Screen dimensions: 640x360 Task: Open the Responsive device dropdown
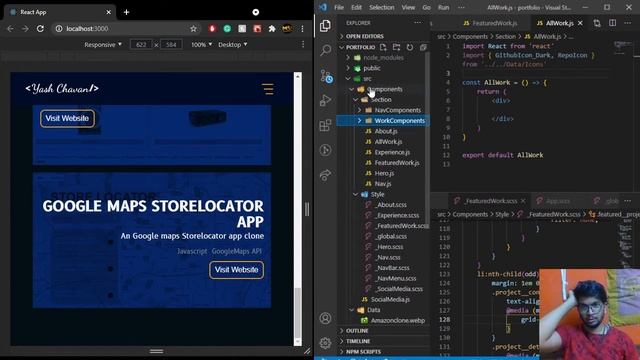pos(103,44)
